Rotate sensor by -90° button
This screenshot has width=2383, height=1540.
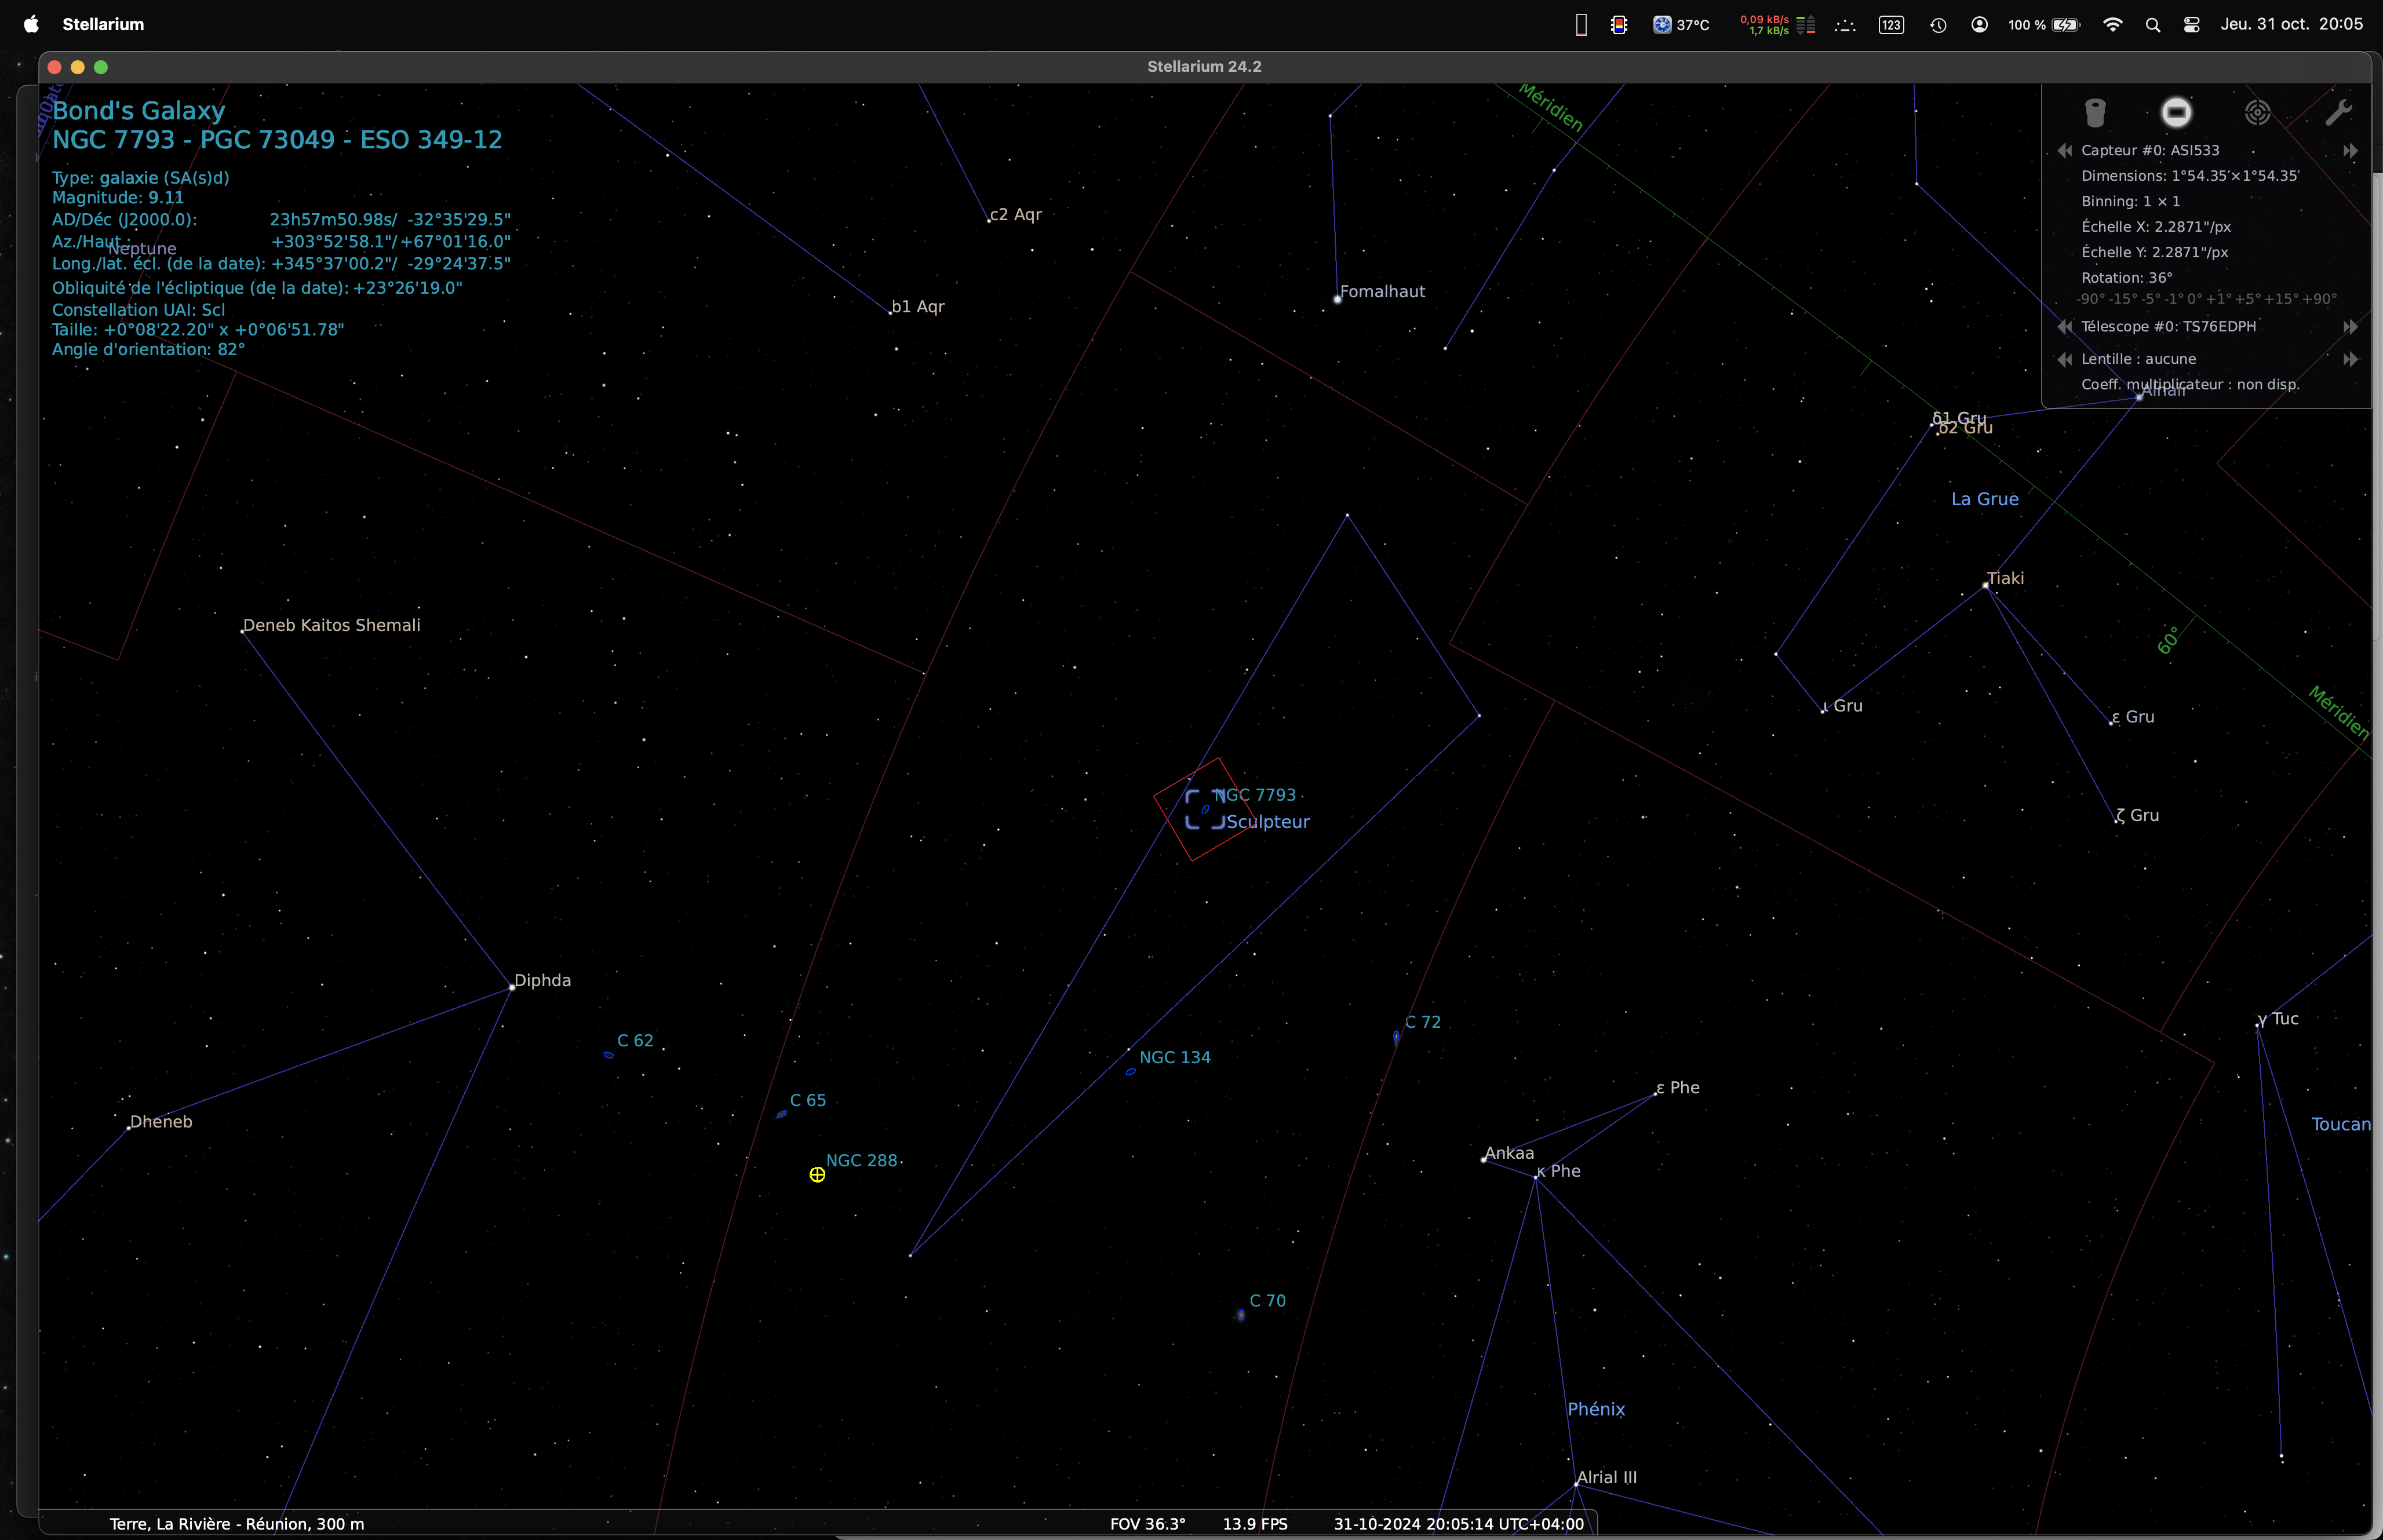(x=2090, y=299)
